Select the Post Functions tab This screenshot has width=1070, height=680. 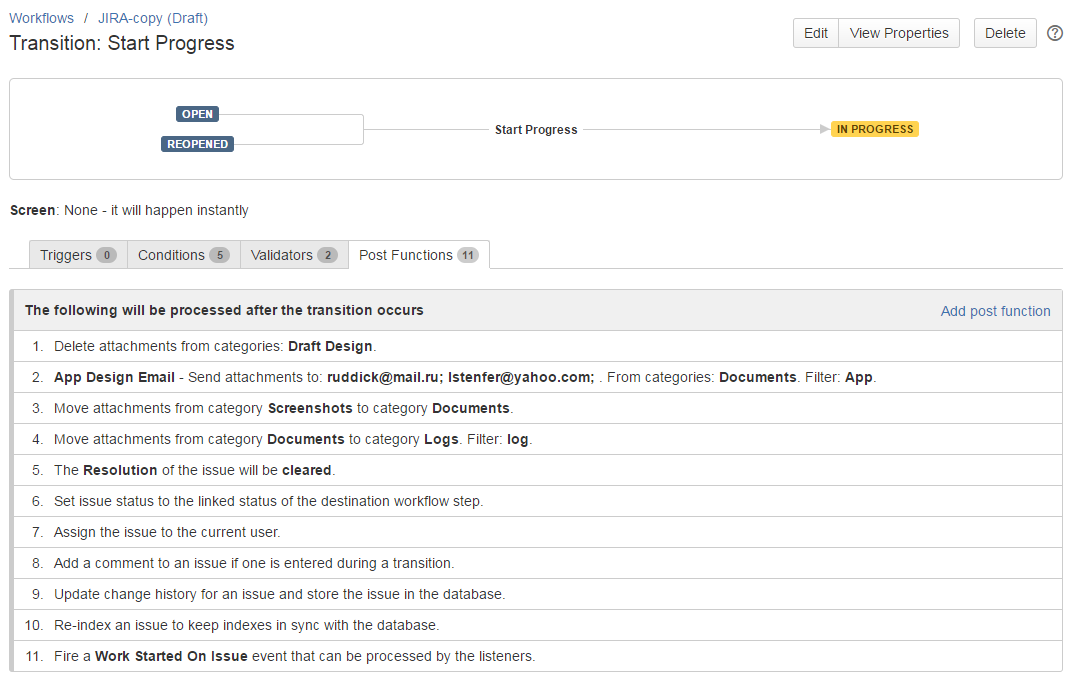(418, 255)
